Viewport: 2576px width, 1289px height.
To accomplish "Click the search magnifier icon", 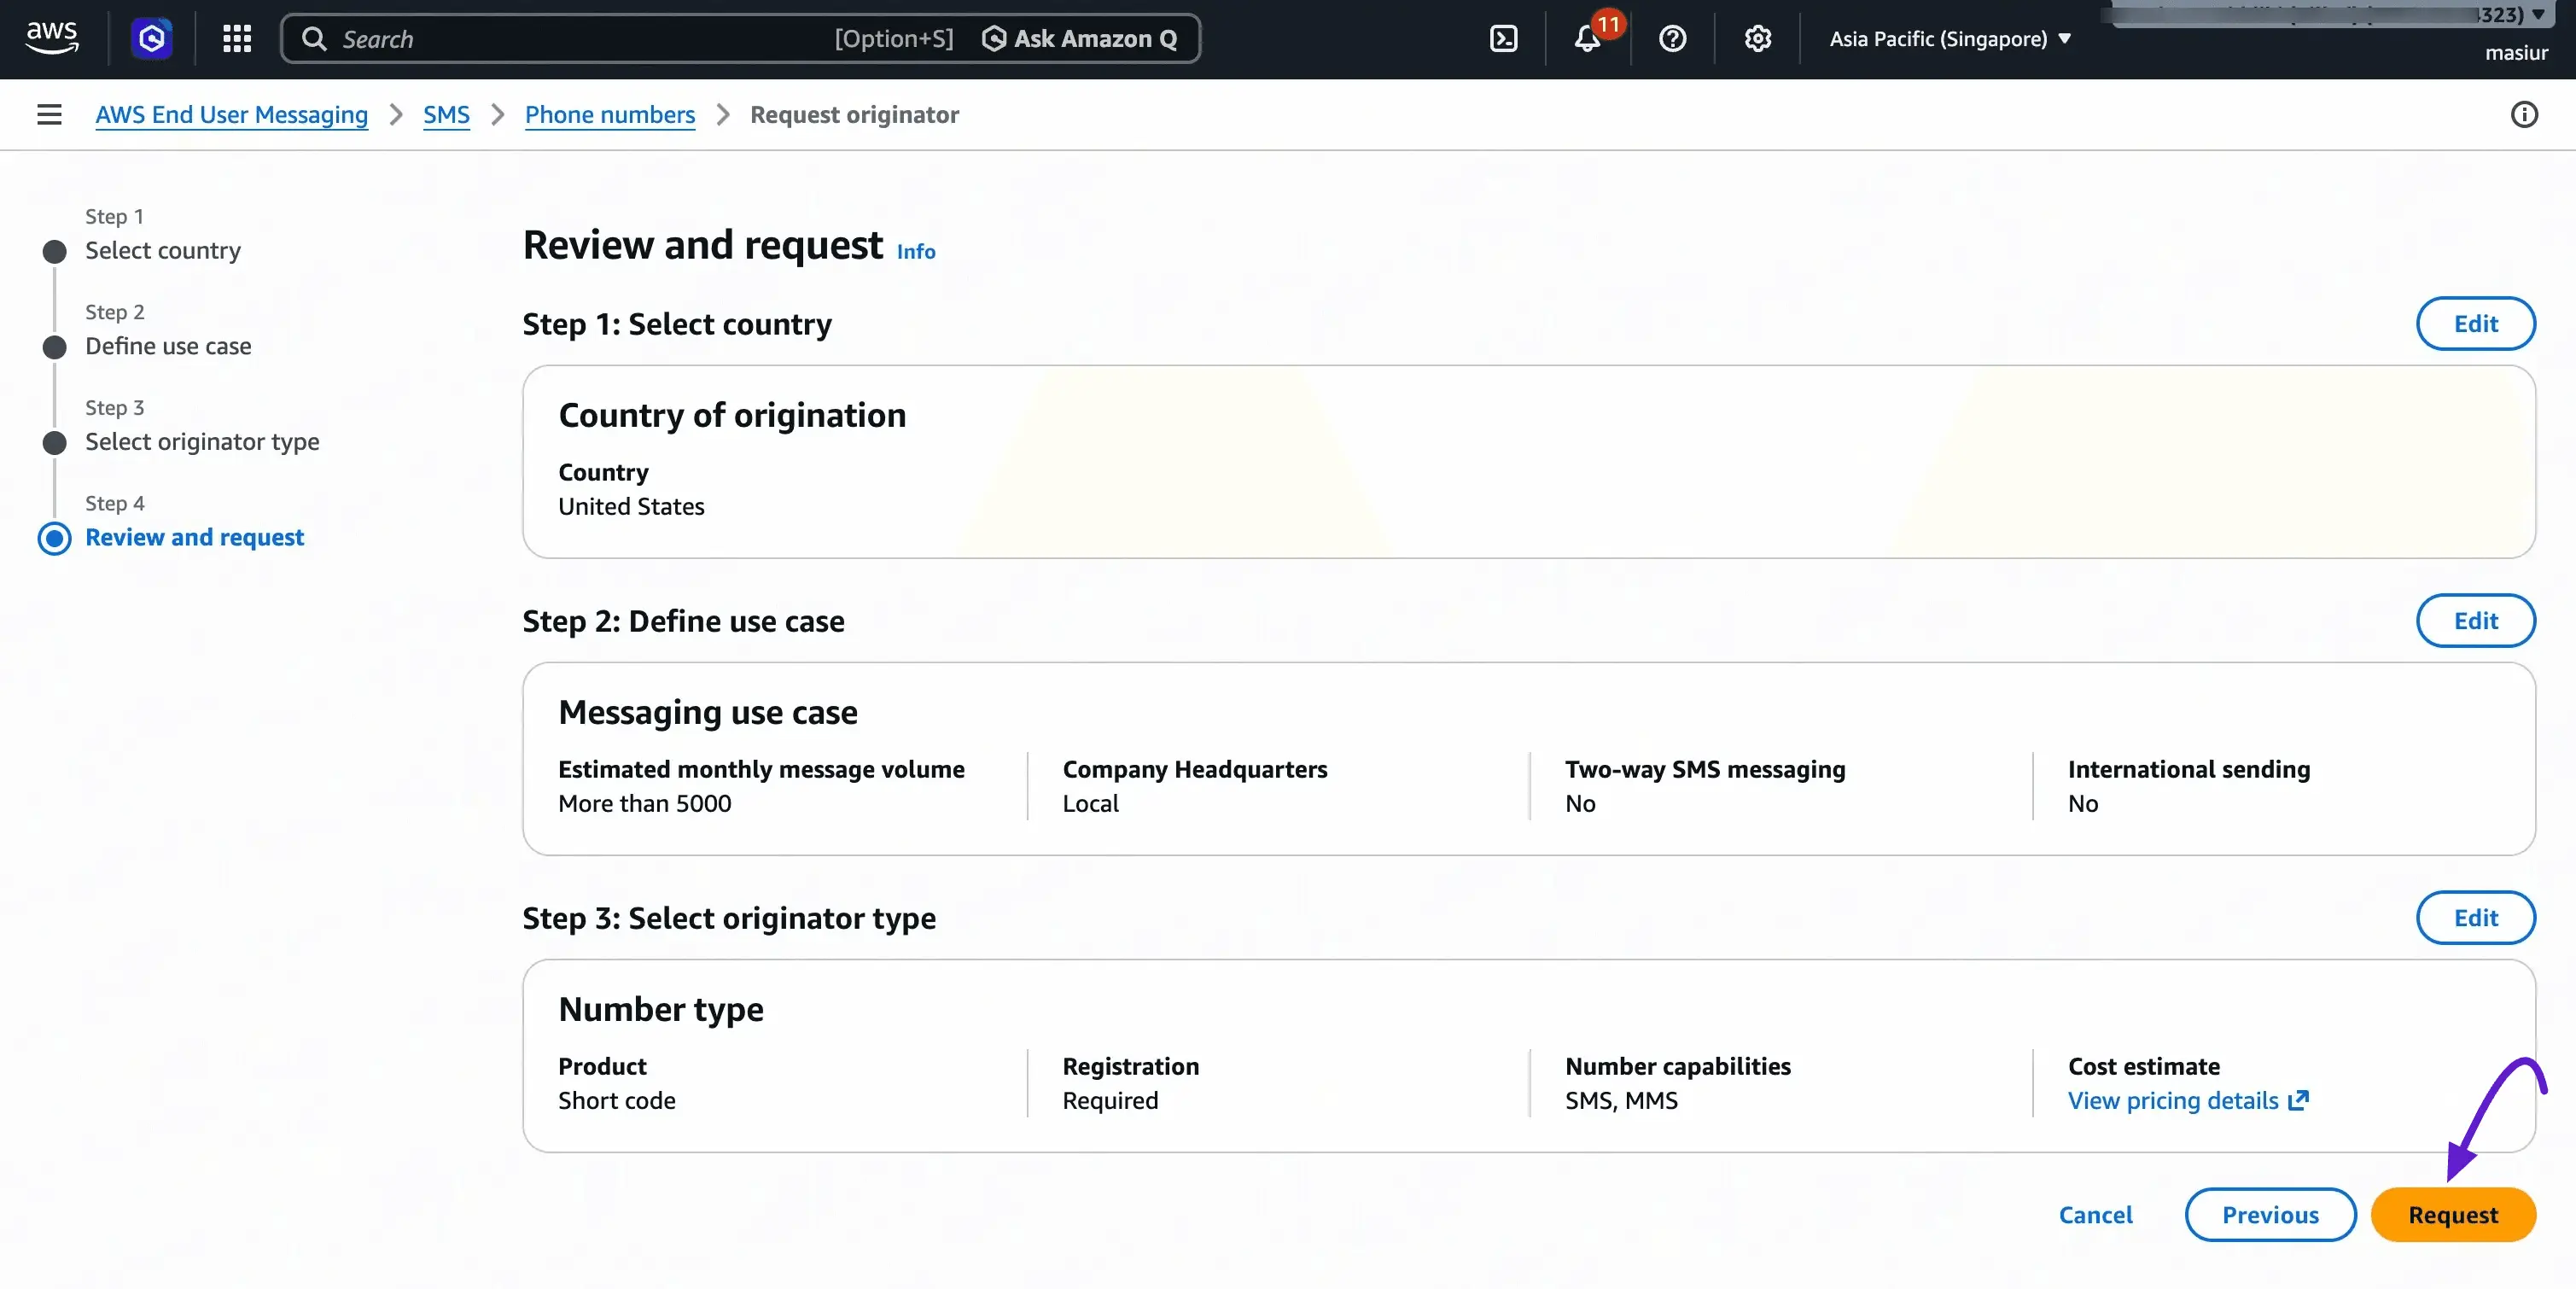I will [314, 39].
